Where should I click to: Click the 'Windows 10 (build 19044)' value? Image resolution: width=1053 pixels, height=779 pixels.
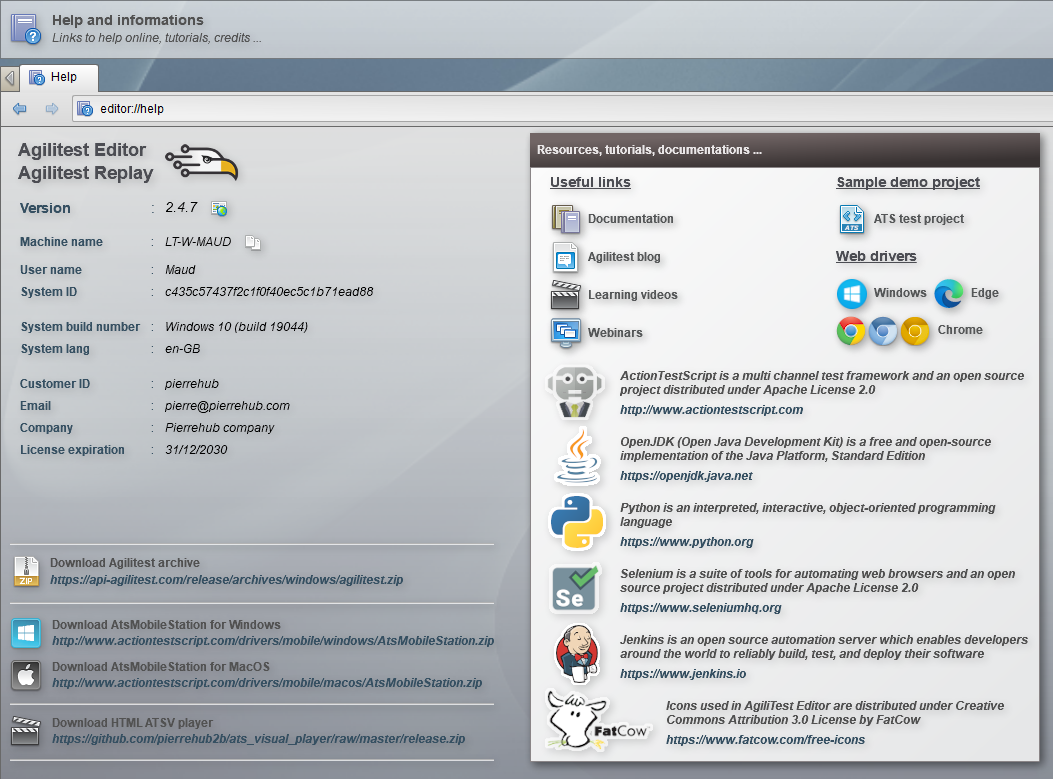(x=236, y=327)
